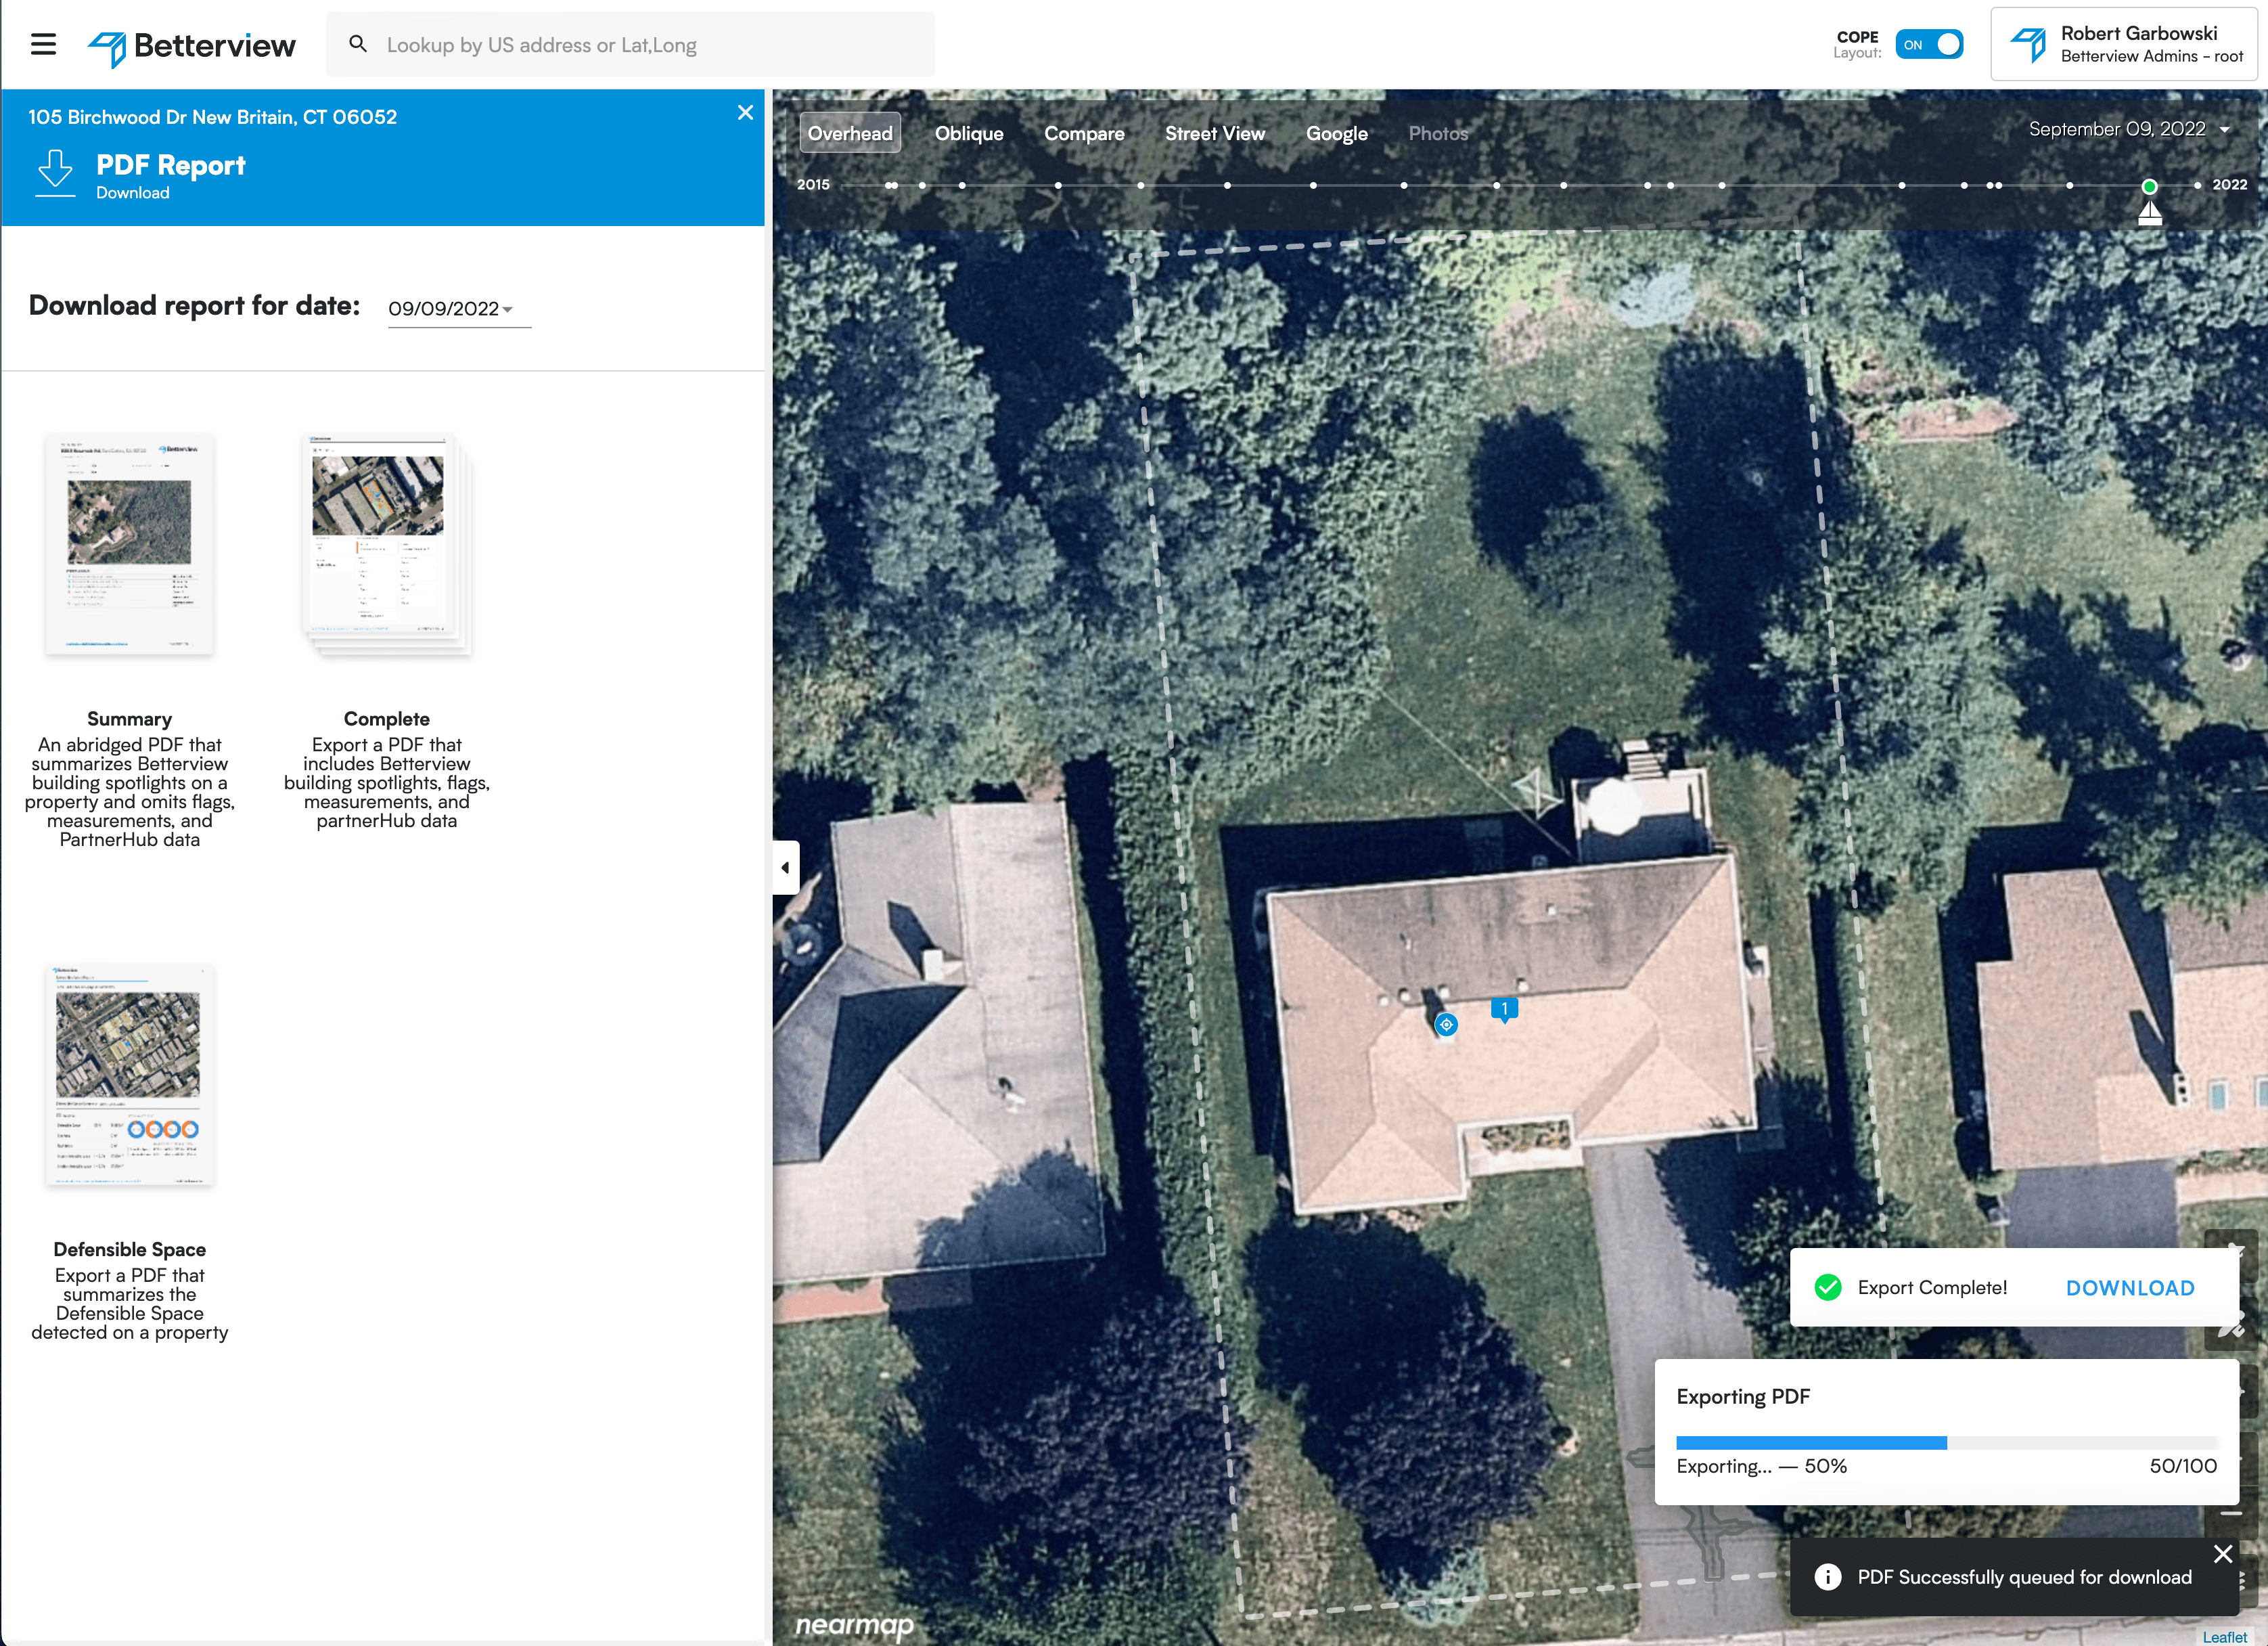Screen dimensions: 2268x1646
Task: Close the PDF Report panel
Action: 745,113
